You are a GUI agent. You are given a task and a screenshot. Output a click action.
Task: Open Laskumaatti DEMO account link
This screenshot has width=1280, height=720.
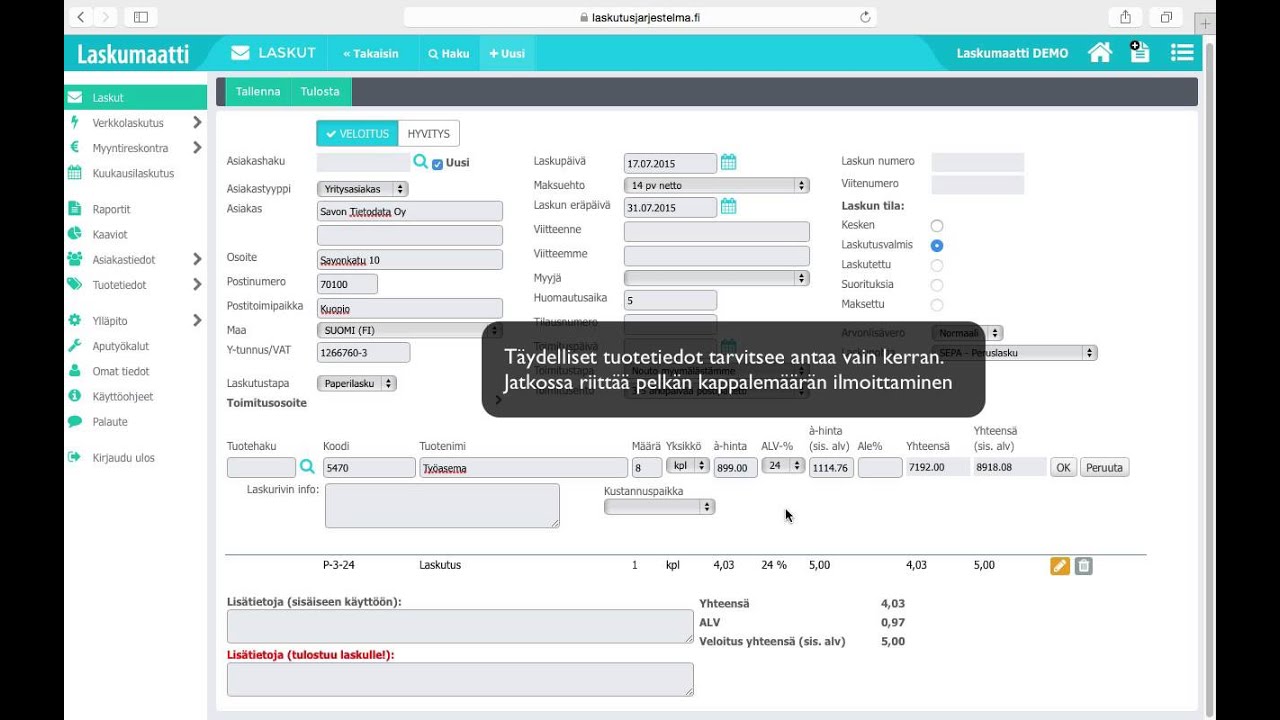pos(1012,53)
